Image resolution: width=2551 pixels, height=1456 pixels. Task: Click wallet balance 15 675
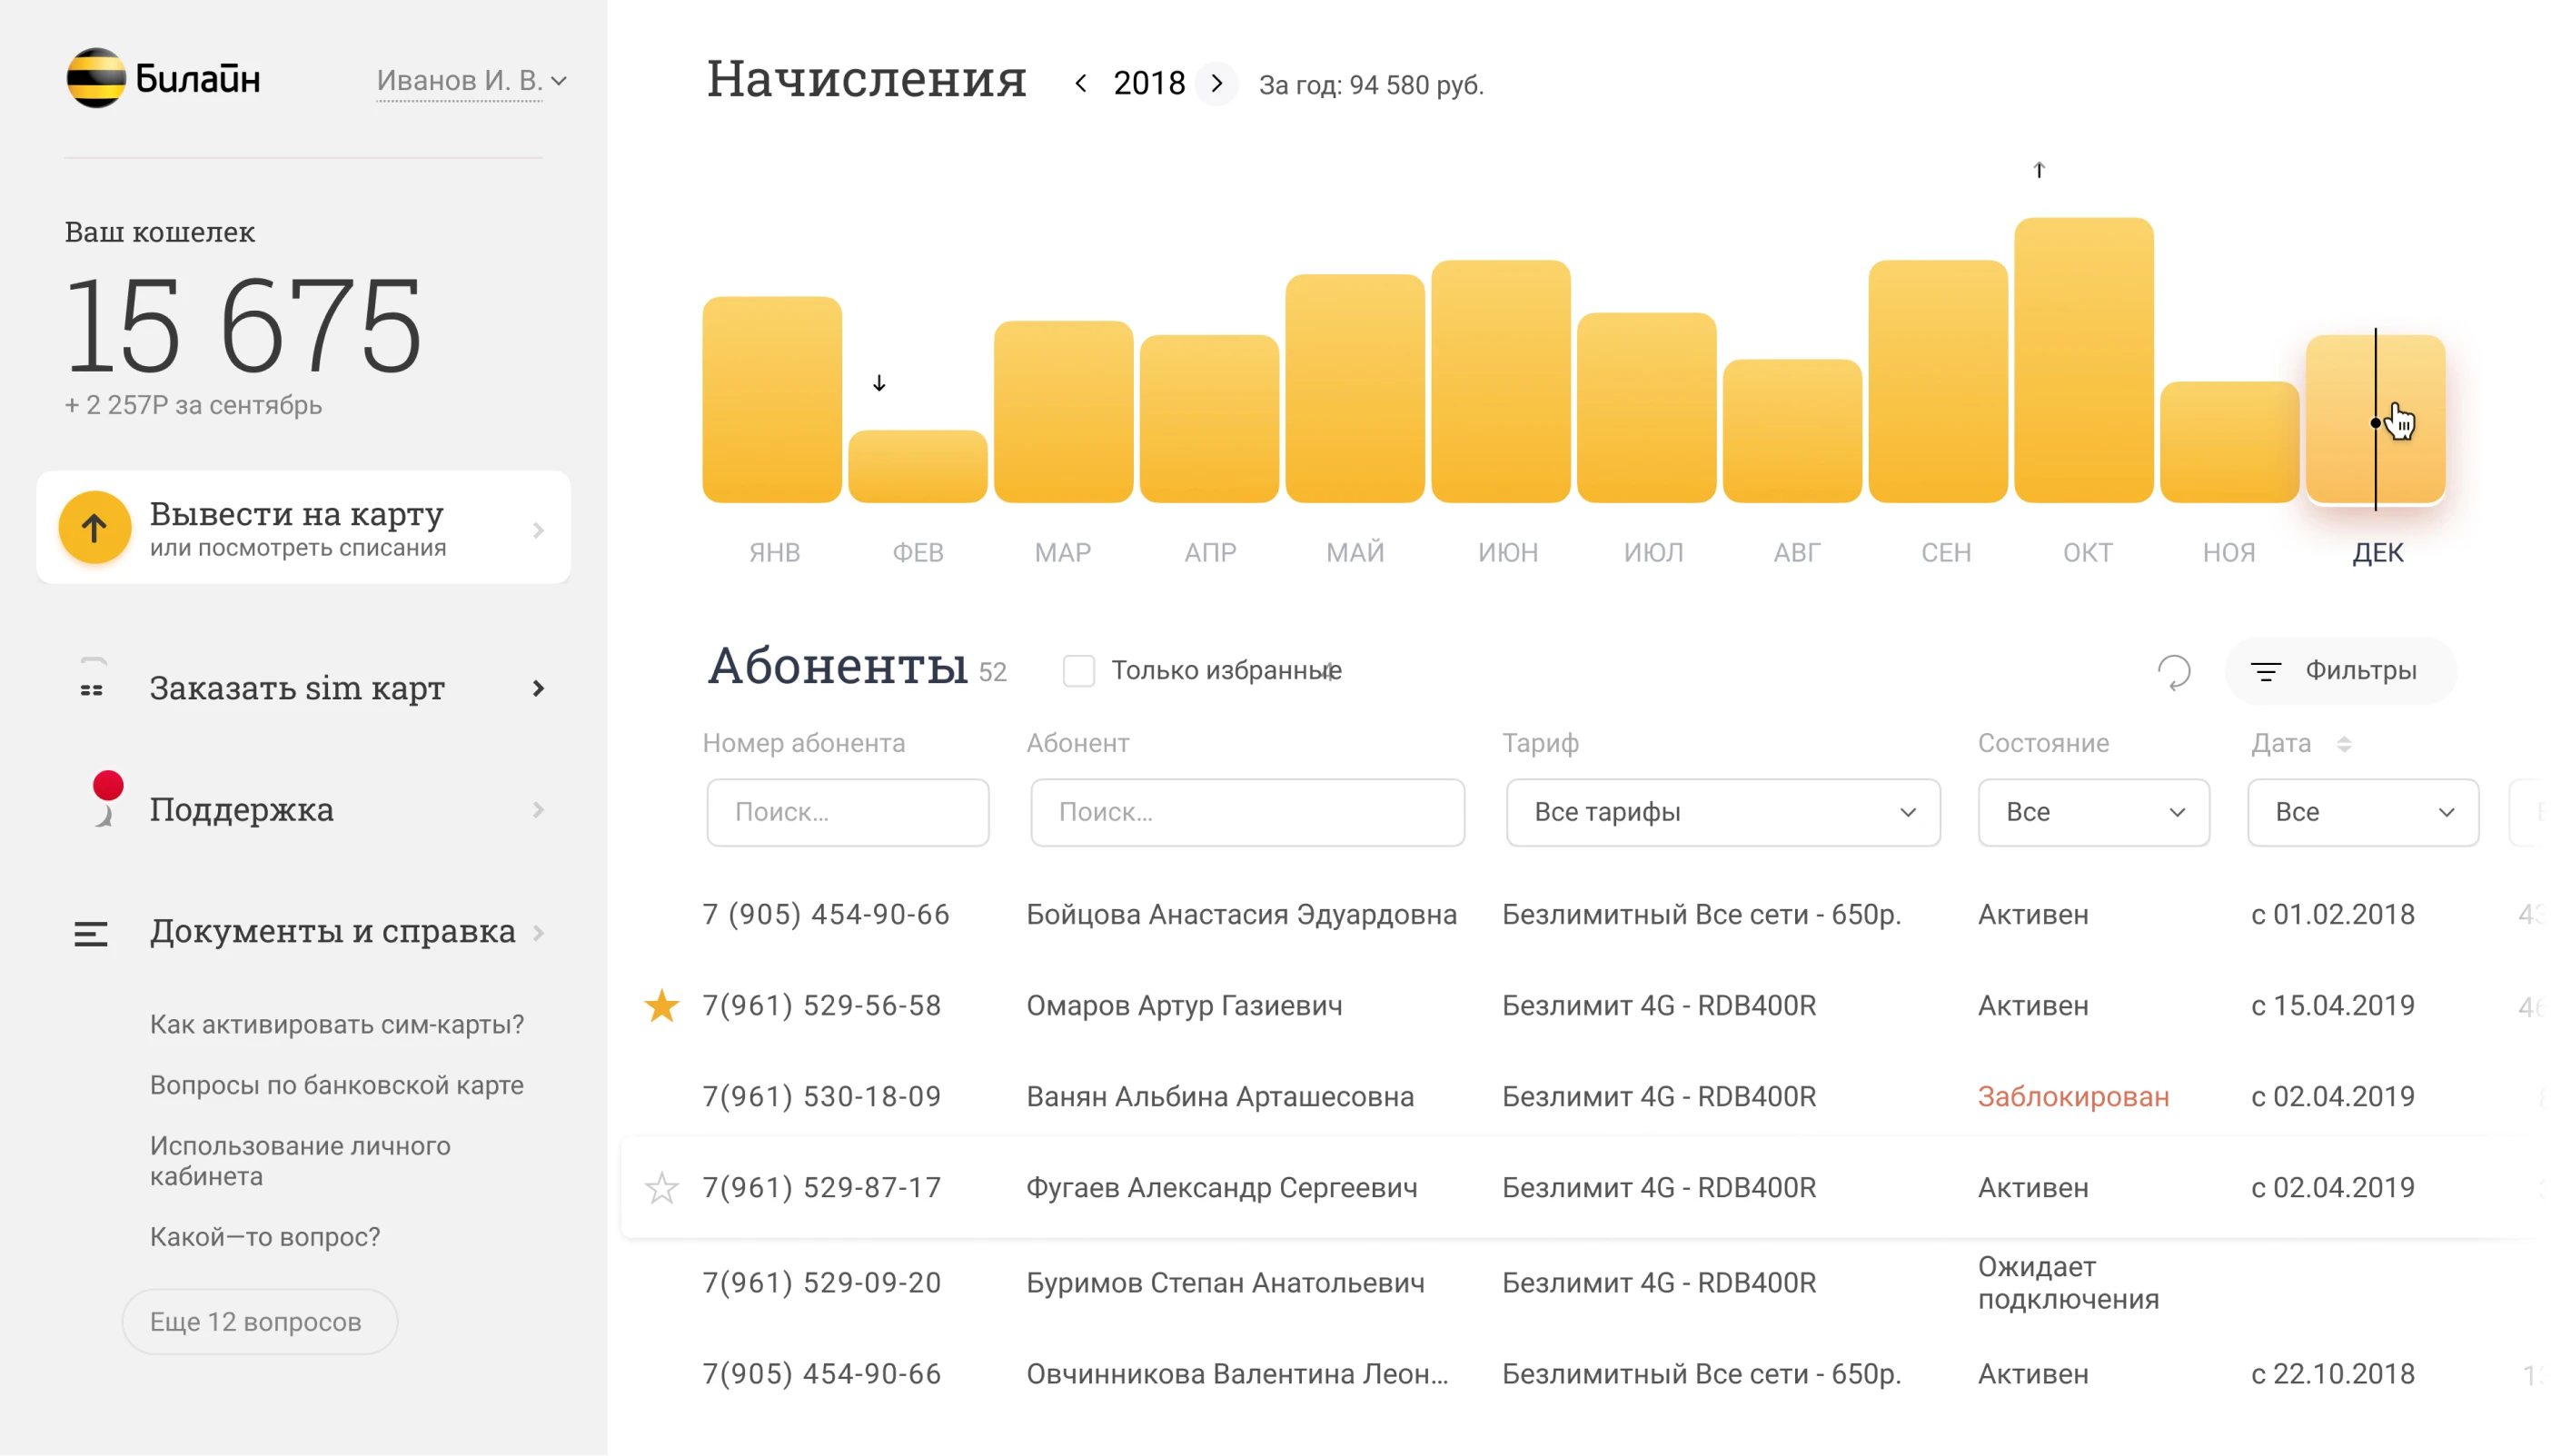pos(243,325)
